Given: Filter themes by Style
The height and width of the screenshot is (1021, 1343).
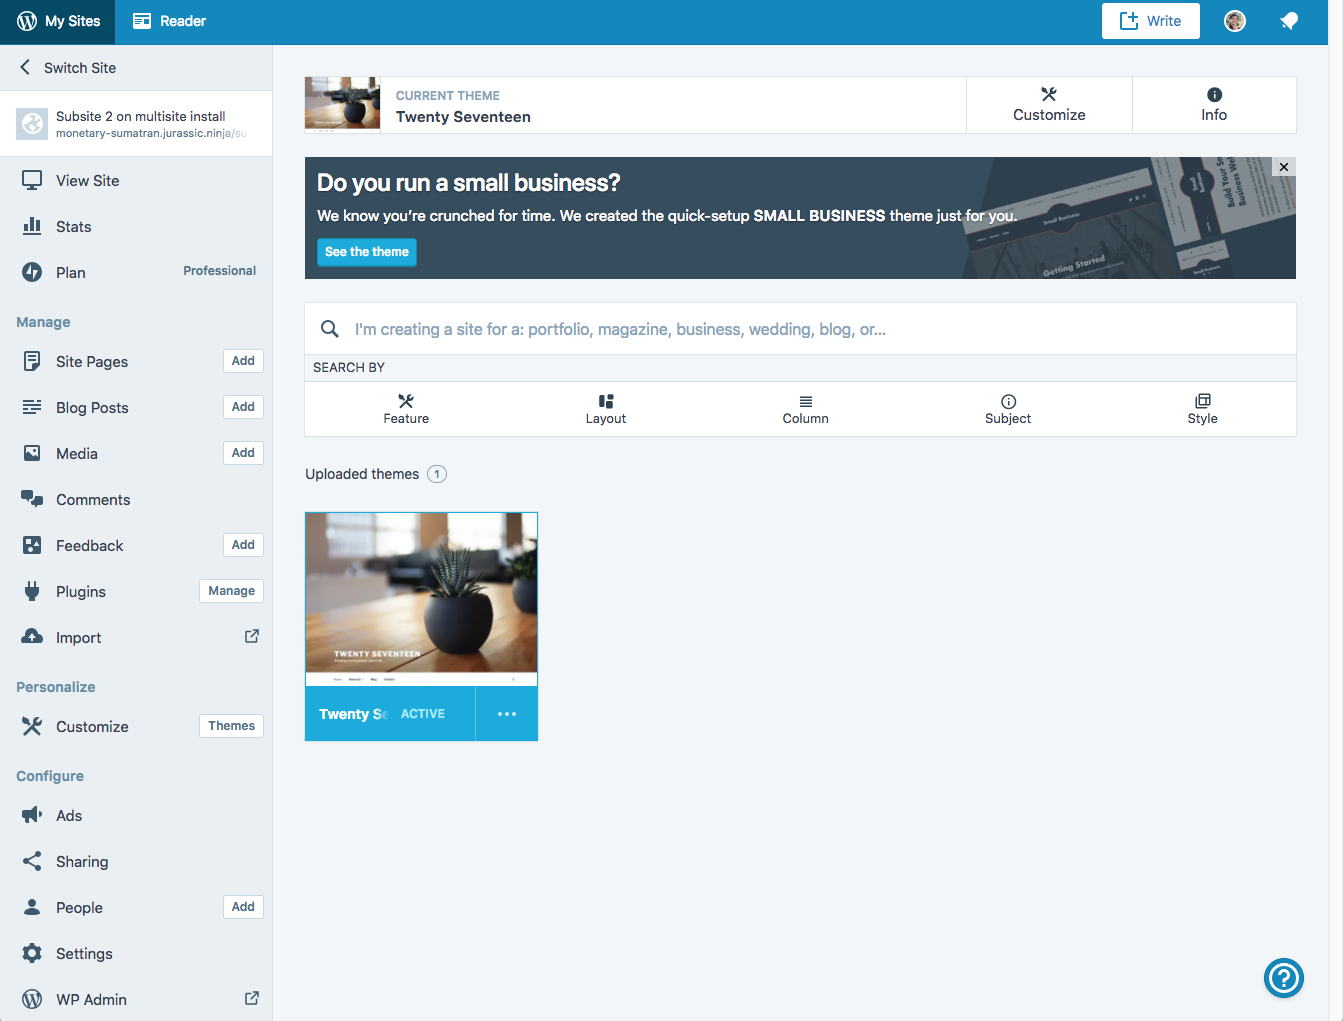Looking at the screenshot, I should (x=1203, y=409).
